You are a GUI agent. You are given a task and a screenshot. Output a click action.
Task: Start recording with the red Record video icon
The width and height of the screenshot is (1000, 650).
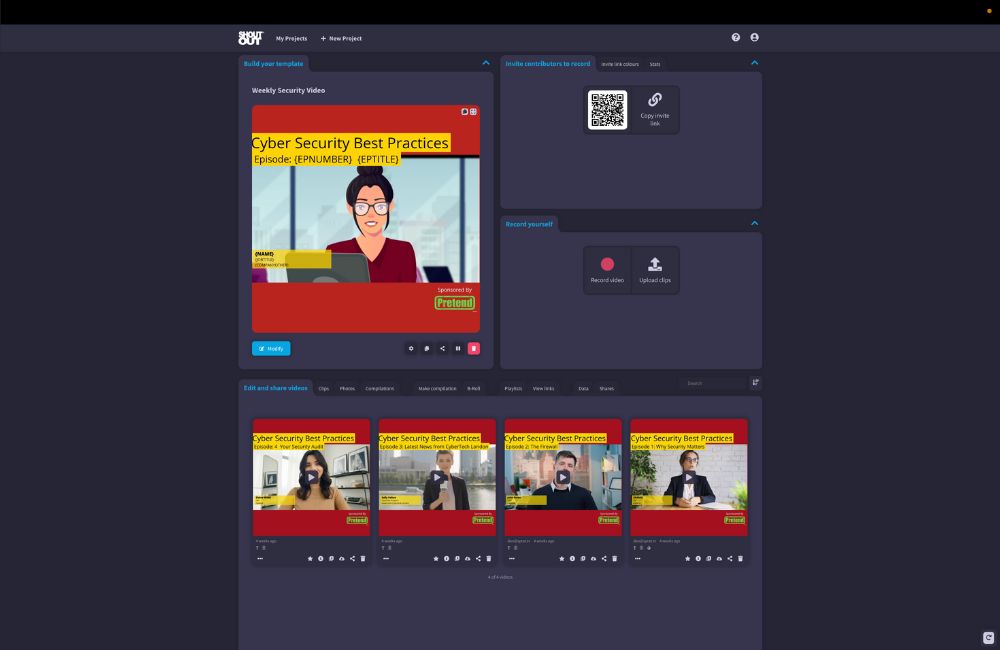[x=607, y=264]
